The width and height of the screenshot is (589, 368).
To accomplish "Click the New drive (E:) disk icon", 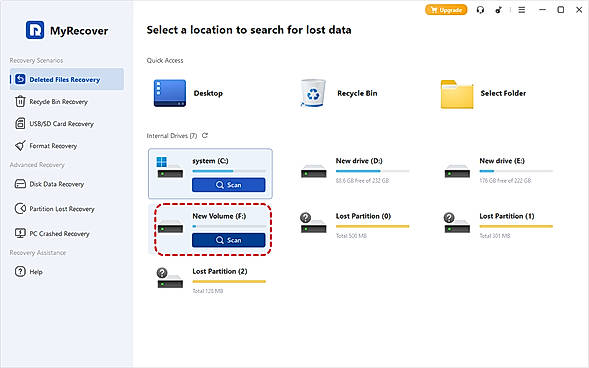I will (x=457, y=171).
